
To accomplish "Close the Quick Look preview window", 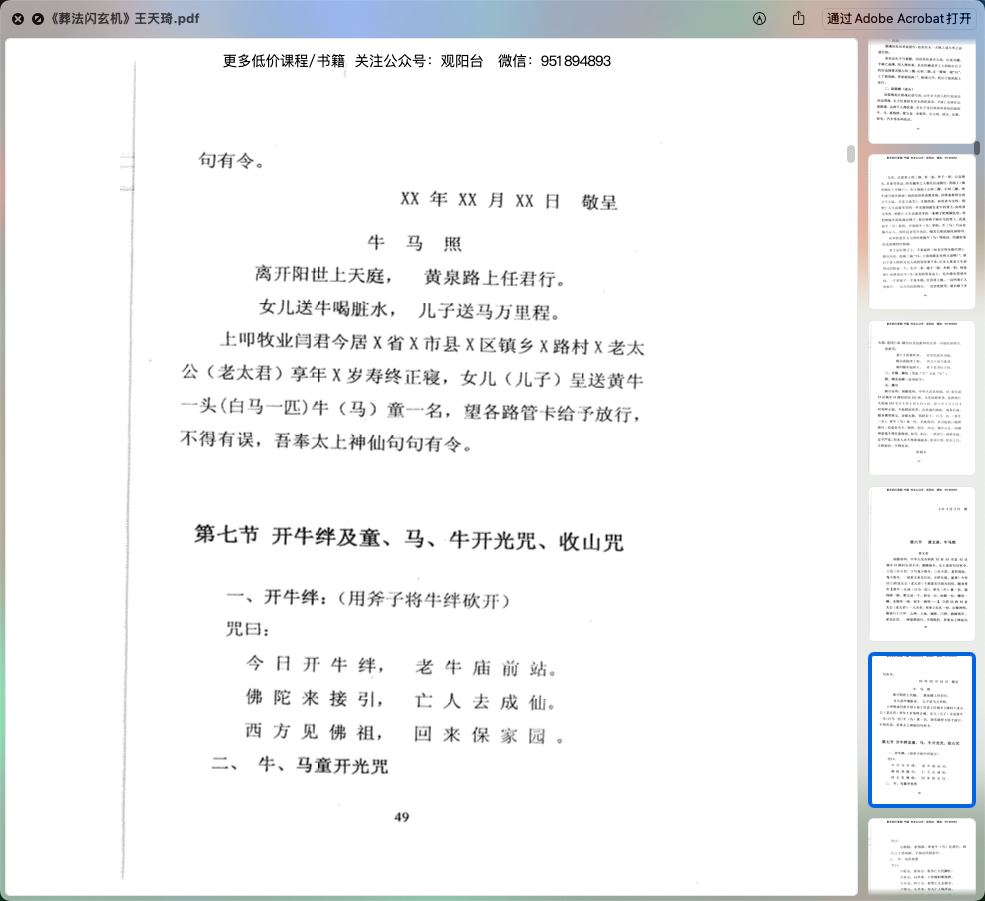I will click(x=18, y=19).
